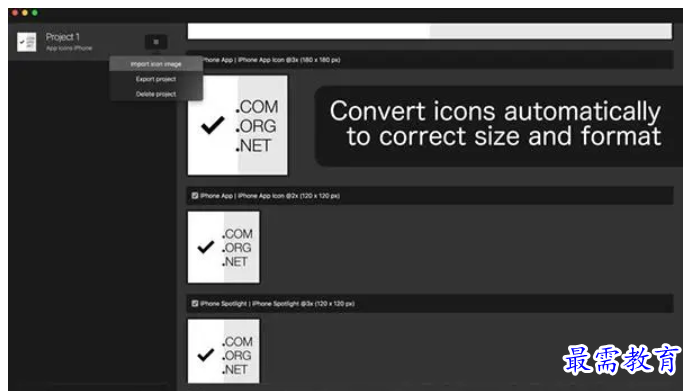Maximize window with green button
The image size is (687, 391).
click(35, 13)
